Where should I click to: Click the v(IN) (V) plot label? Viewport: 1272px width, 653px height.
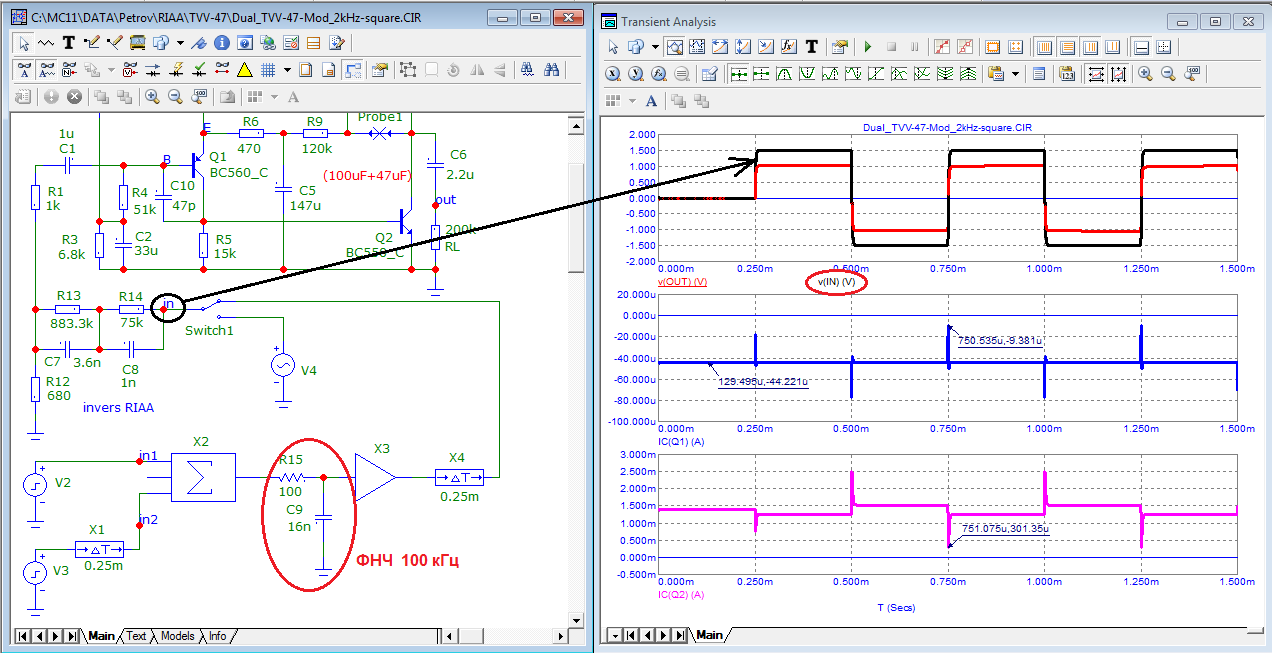(x=836, y=283)
